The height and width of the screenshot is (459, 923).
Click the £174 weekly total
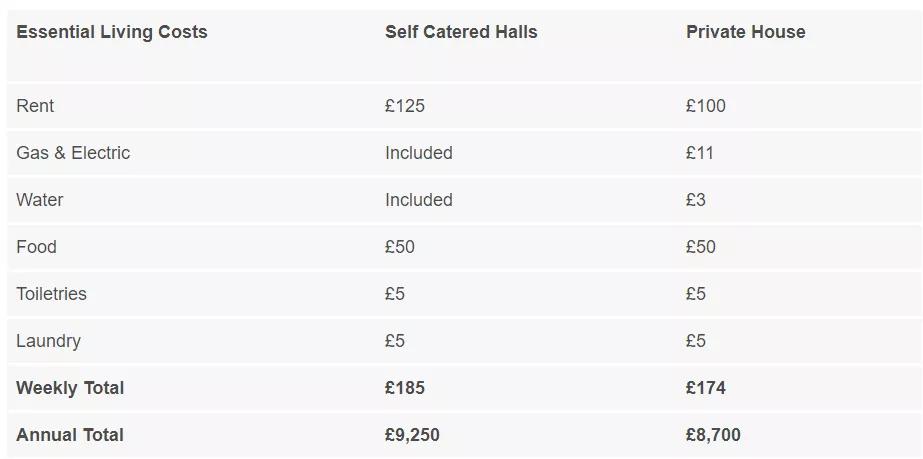click(705, 388)
